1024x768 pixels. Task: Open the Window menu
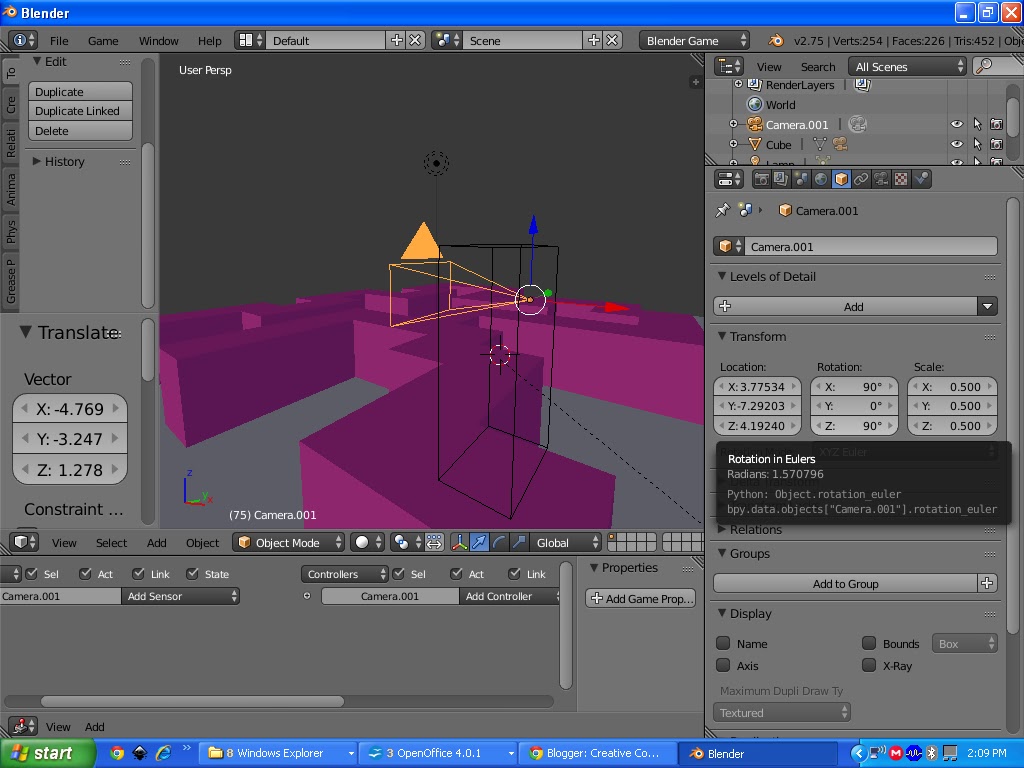[159, 40]
